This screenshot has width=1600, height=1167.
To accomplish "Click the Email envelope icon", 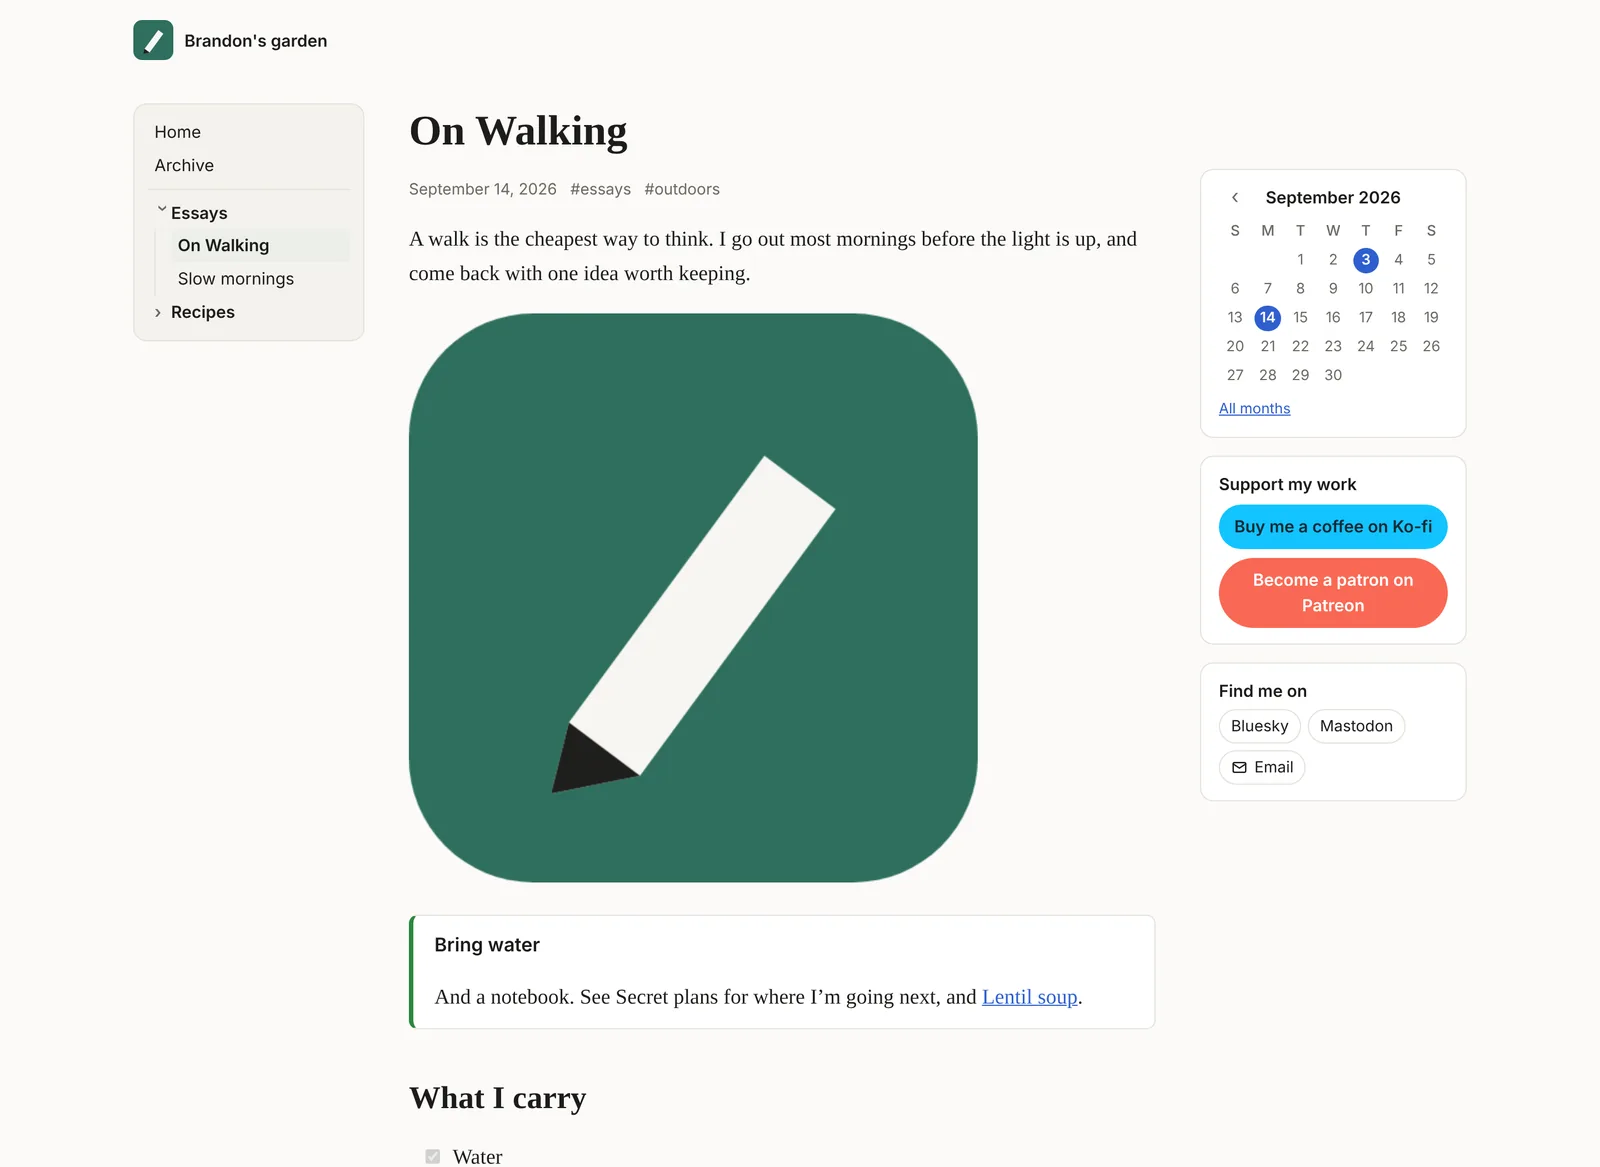I will tap(1239, 767).
